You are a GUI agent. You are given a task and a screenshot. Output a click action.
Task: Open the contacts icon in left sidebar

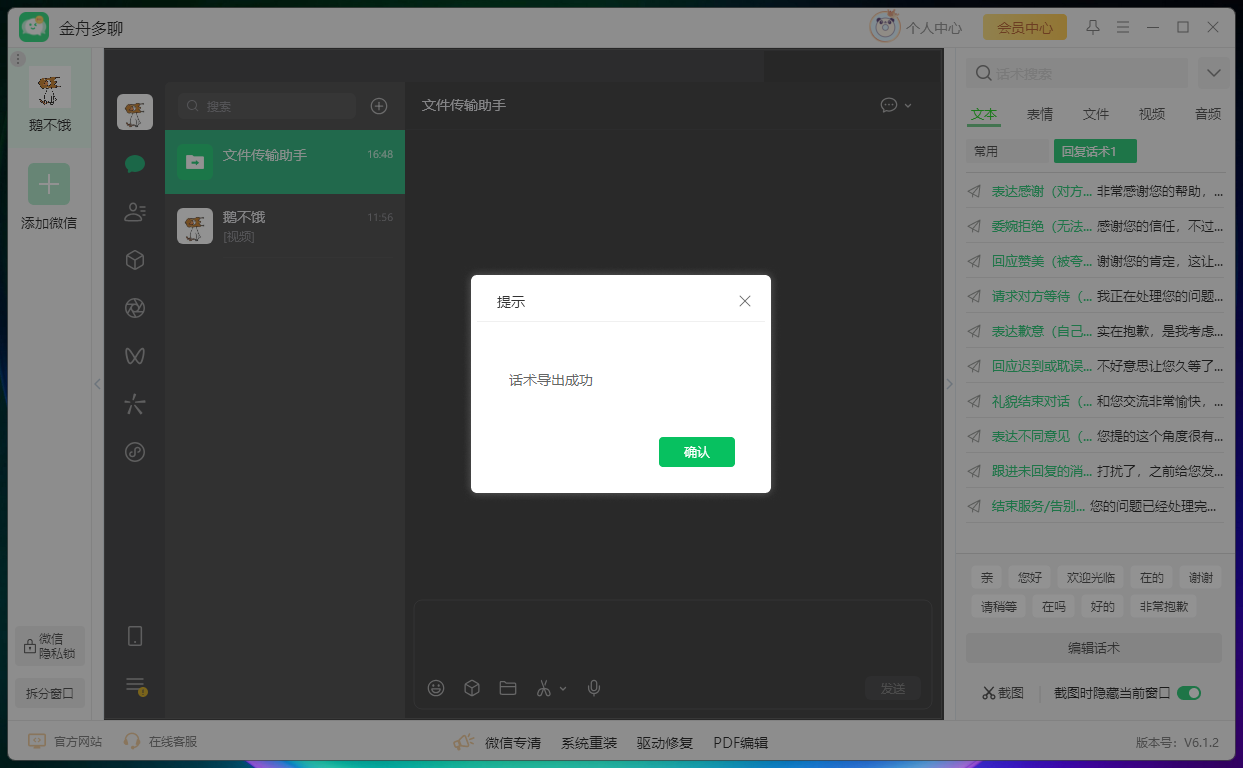tap(134, 211)
